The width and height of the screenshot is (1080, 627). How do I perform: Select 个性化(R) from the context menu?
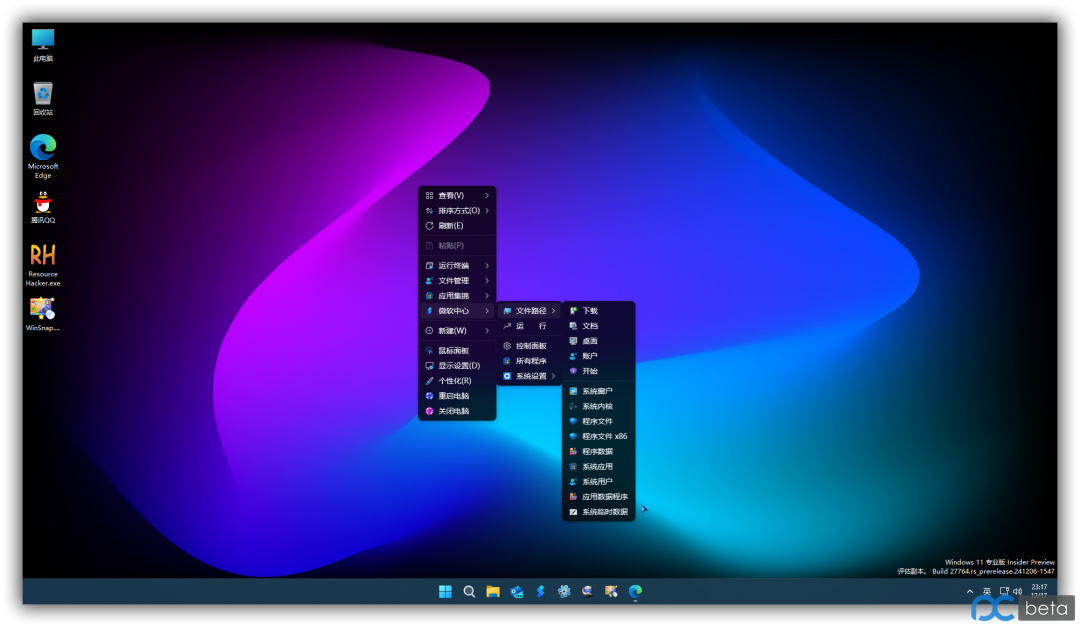tap(455, 381)
